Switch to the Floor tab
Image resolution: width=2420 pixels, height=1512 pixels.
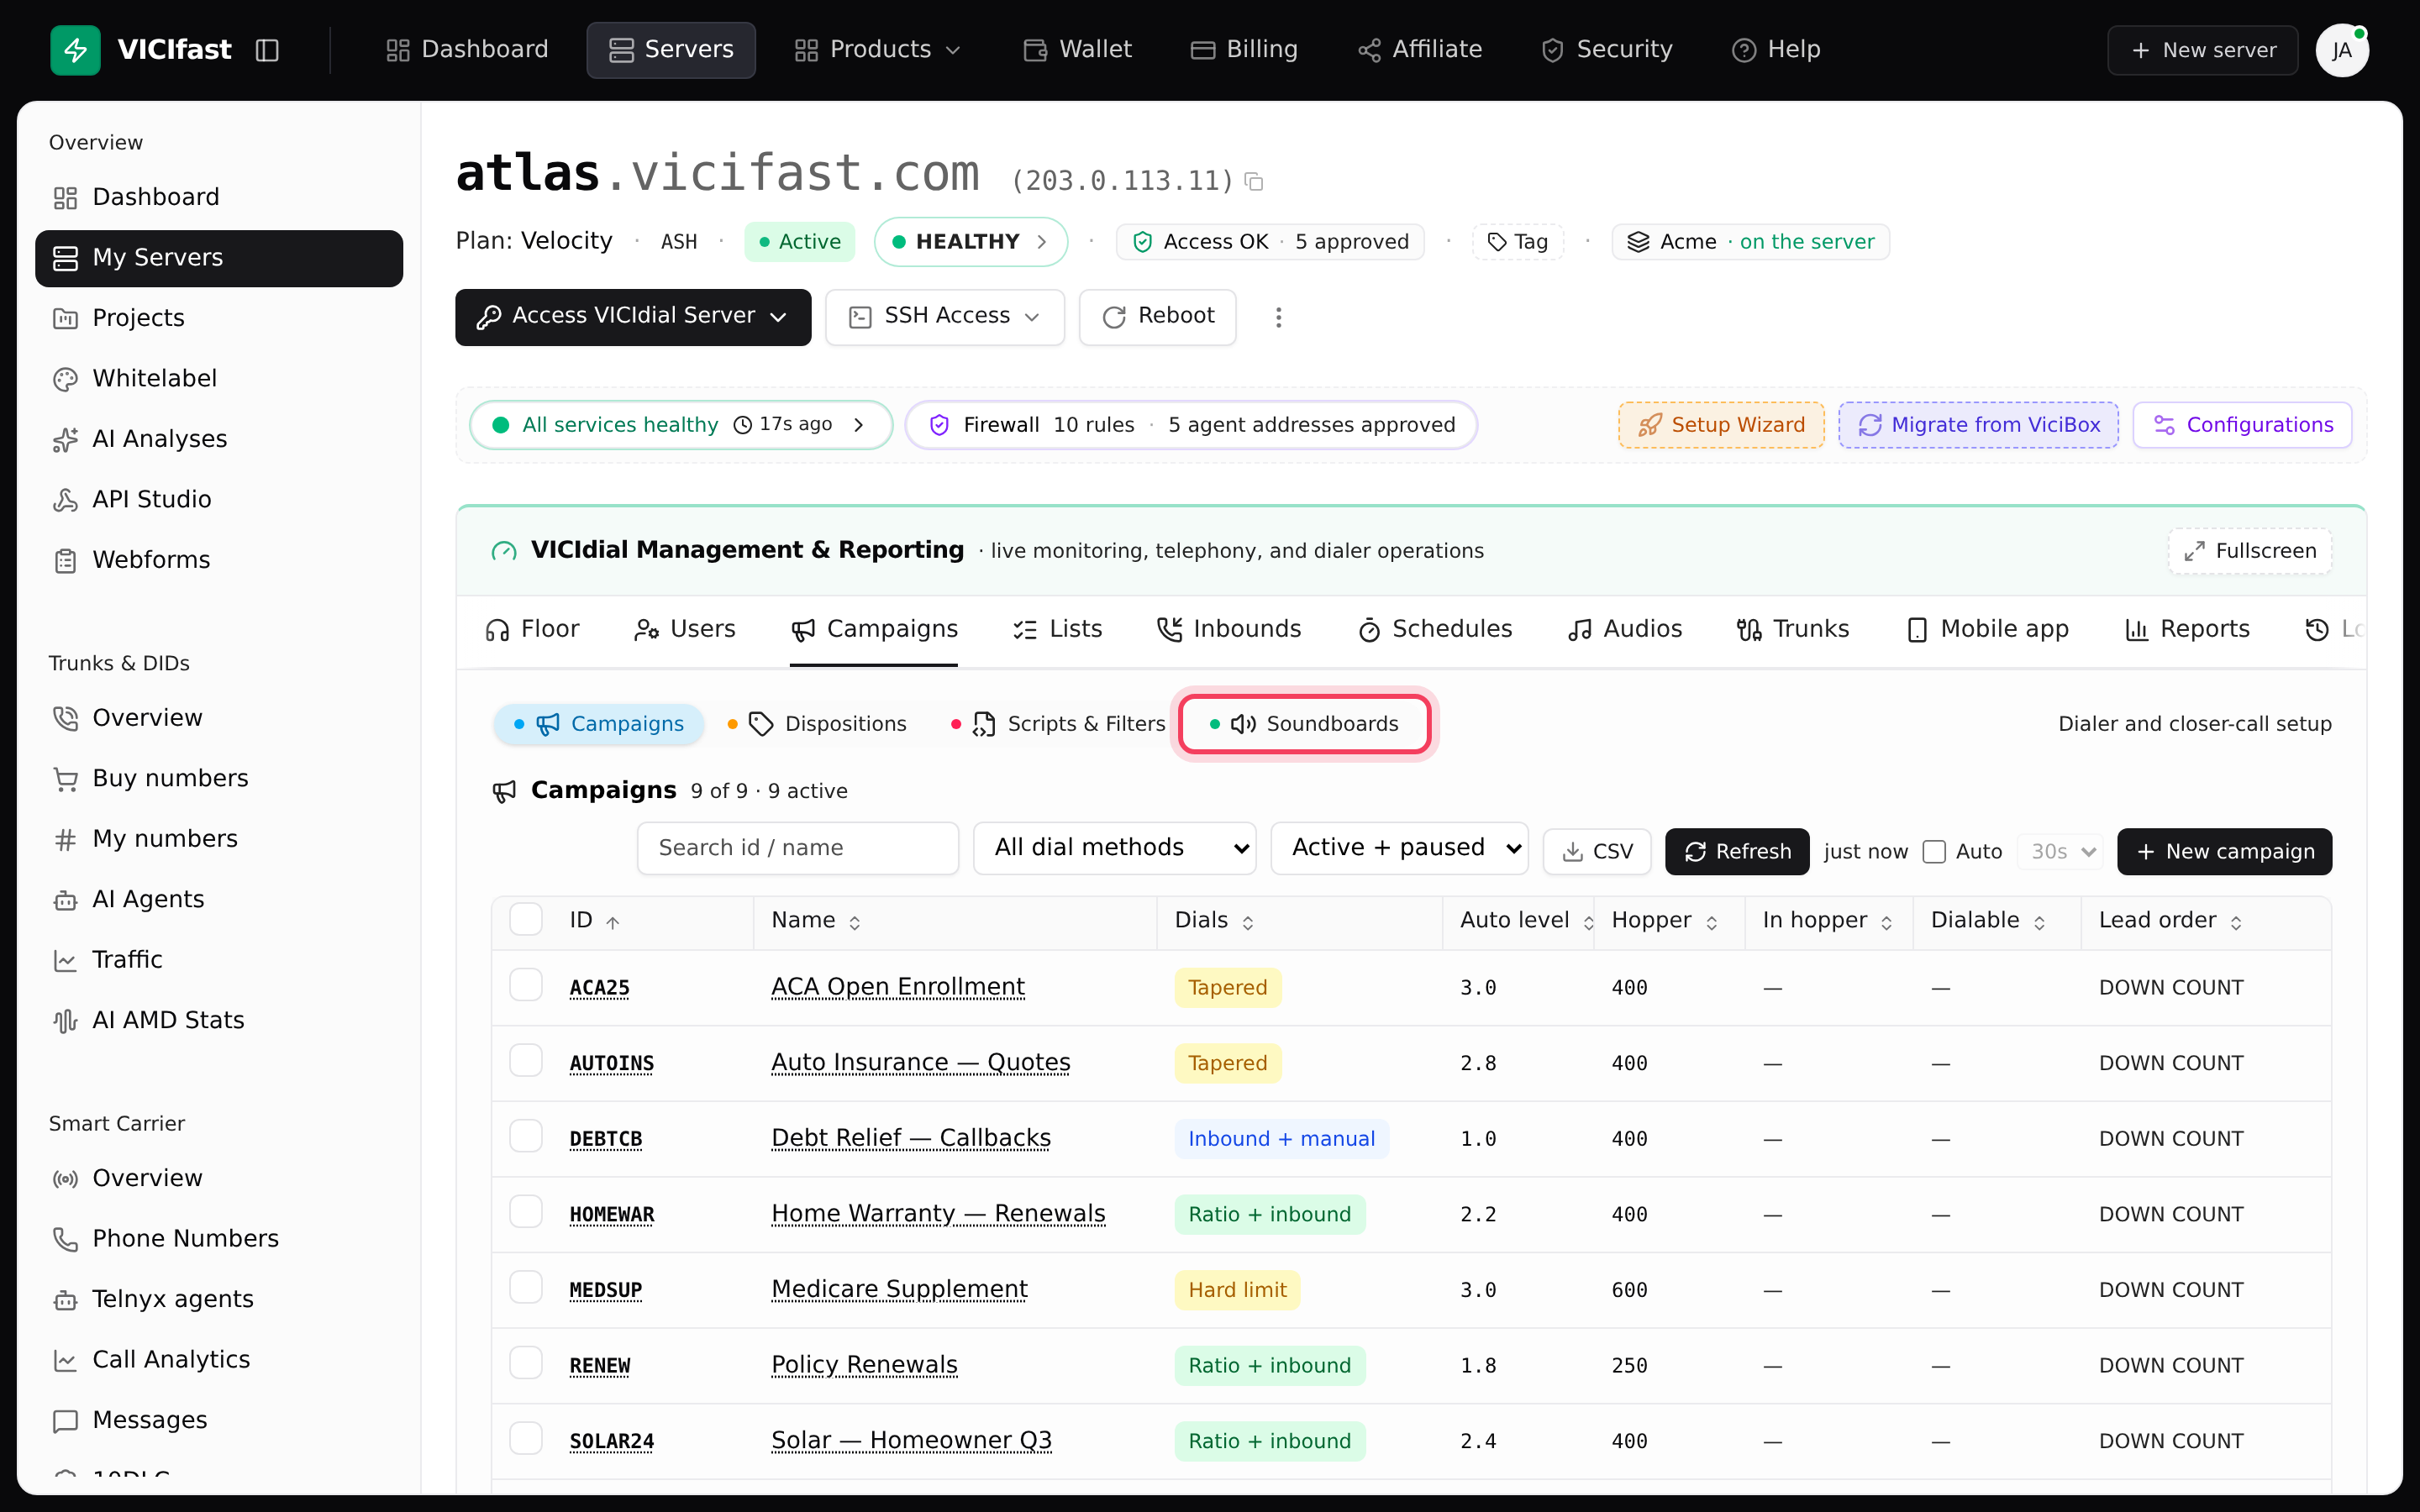coord(532,629)
